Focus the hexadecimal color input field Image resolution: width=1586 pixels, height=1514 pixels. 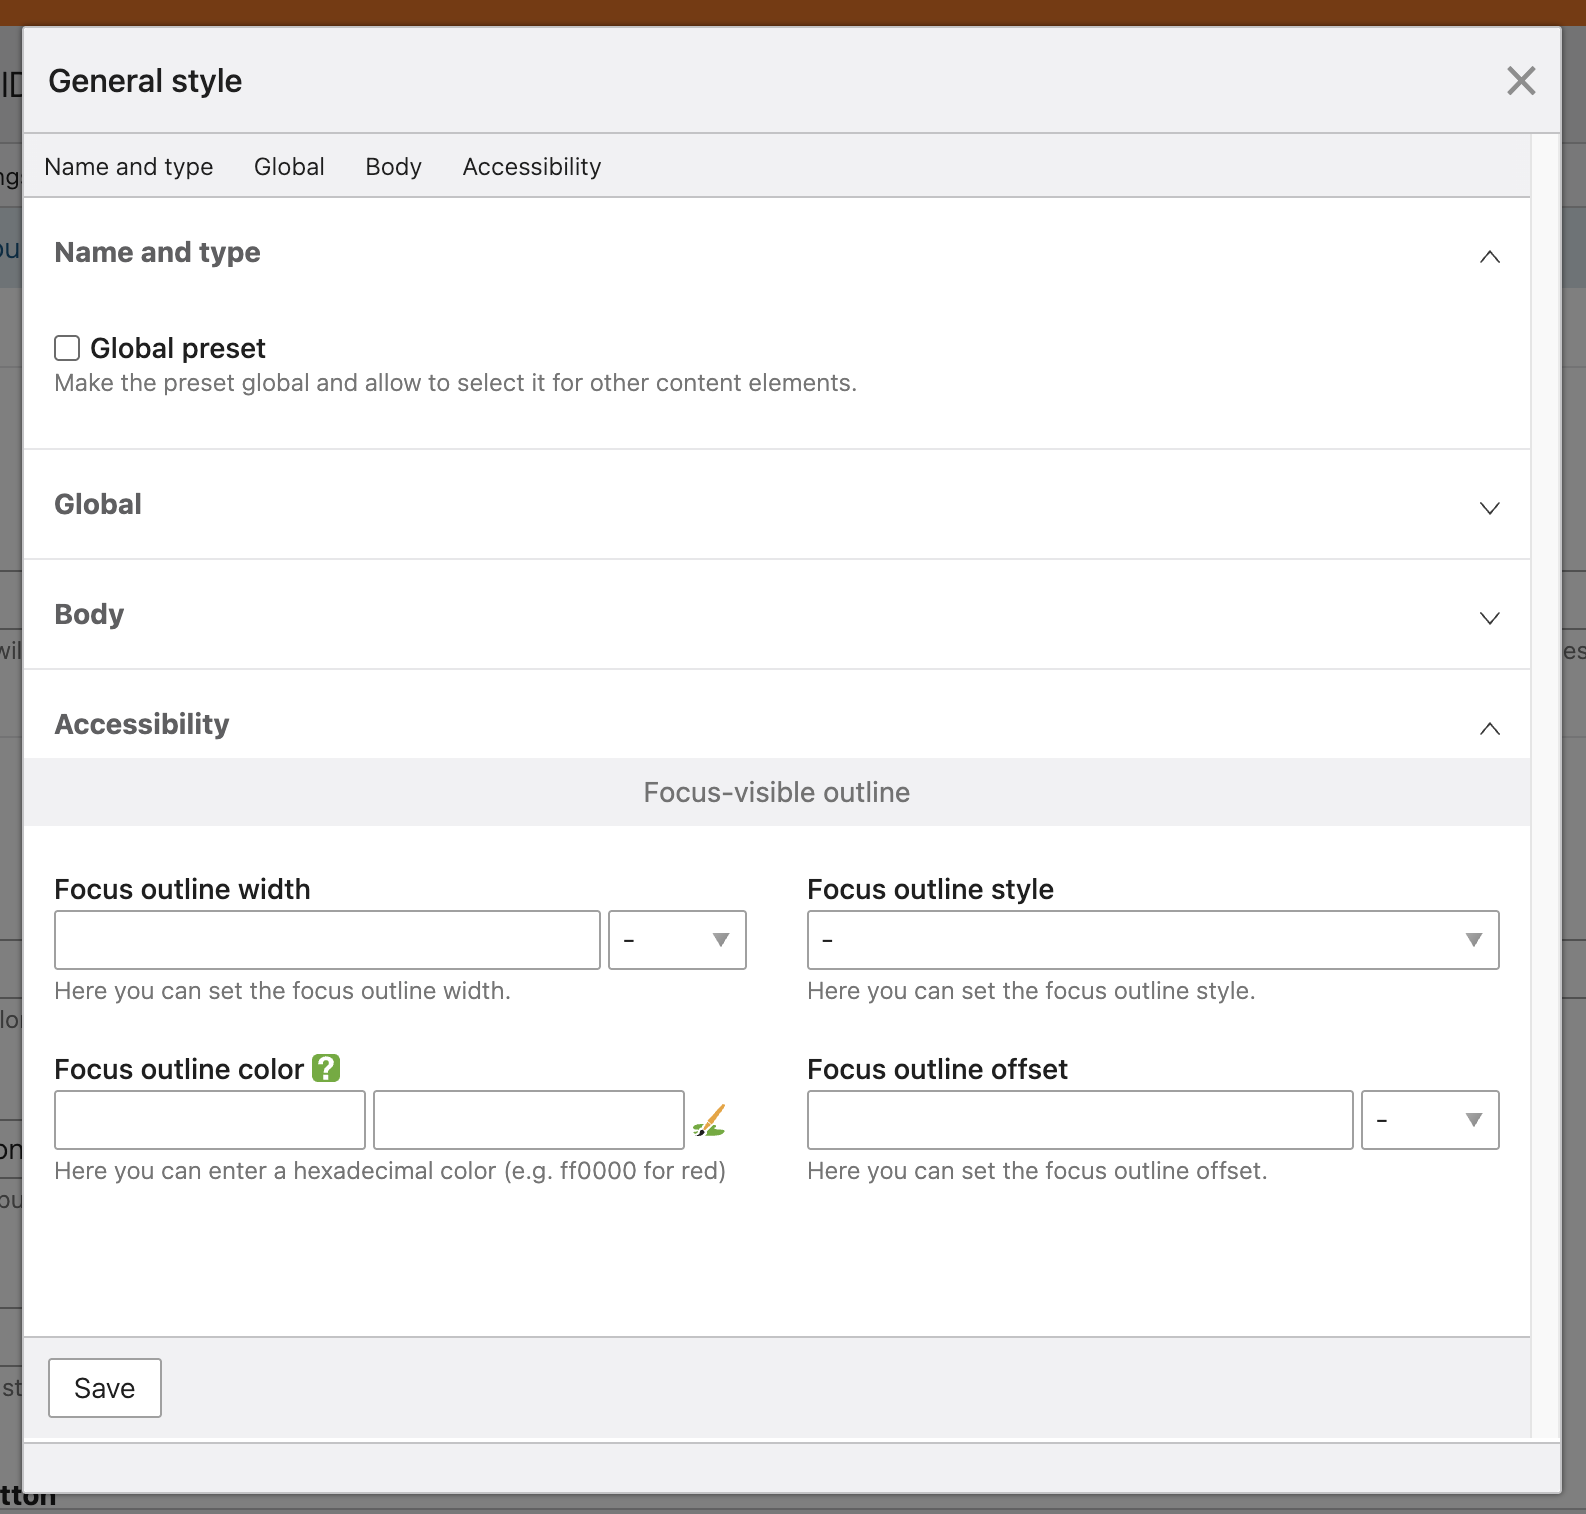click(x=210, y=1120)
